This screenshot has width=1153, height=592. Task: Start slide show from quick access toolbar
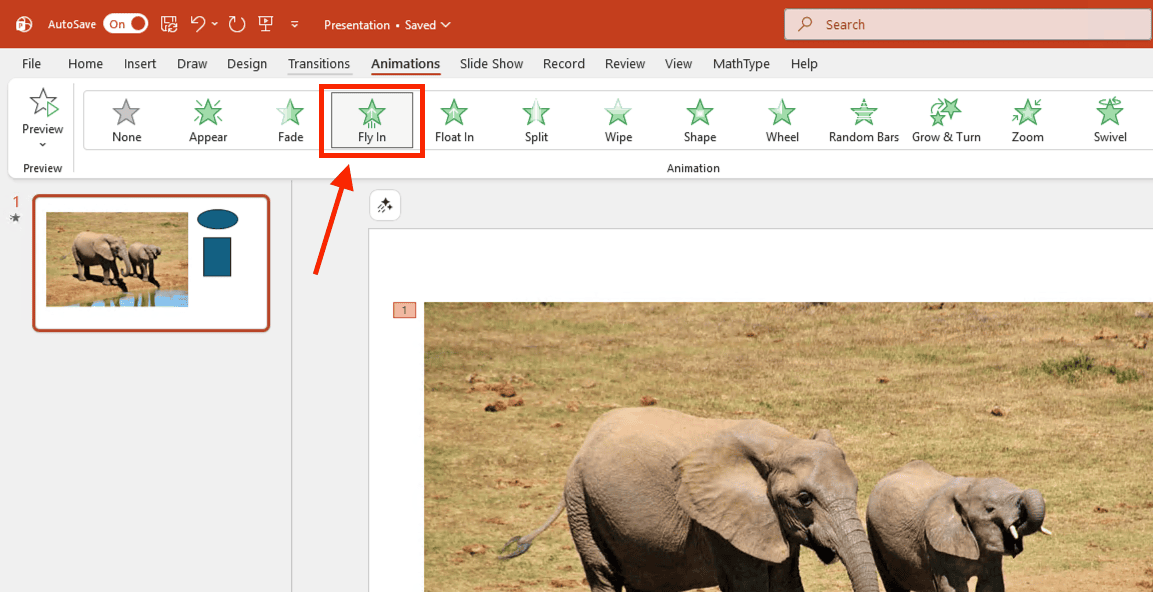[265, 24]
